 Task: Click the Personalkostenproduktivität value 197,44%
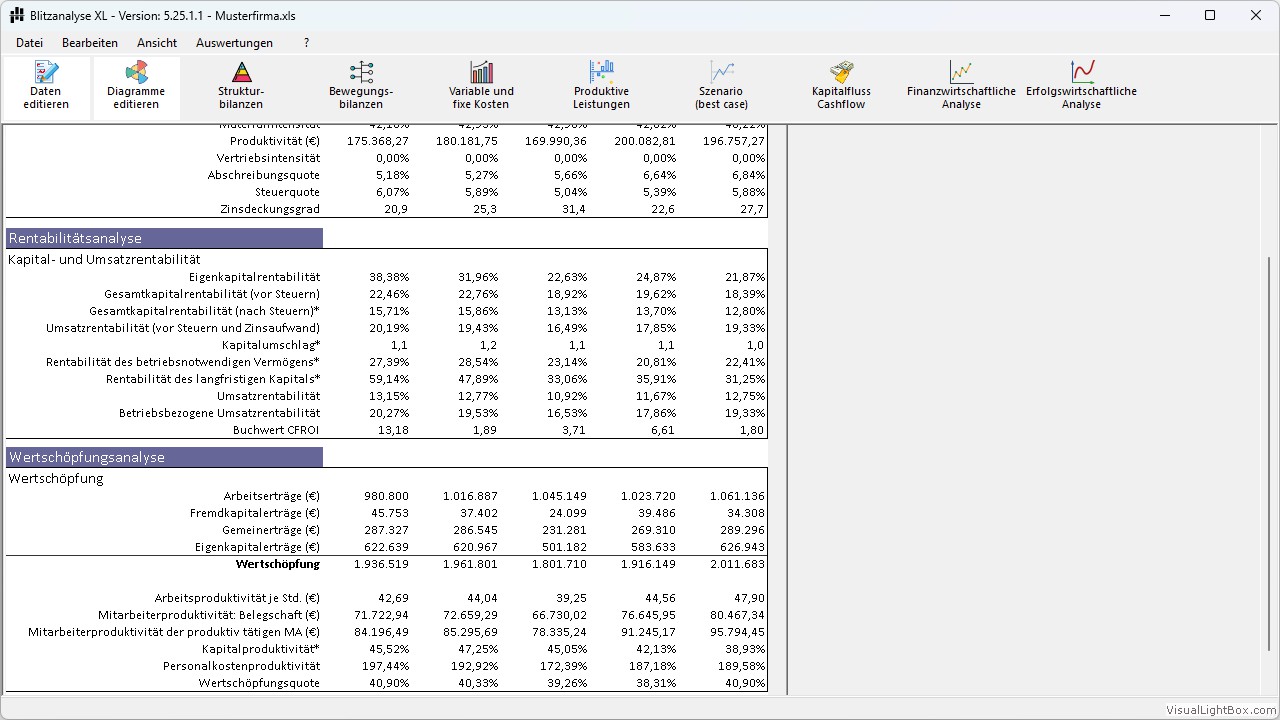tap(386, 666)
